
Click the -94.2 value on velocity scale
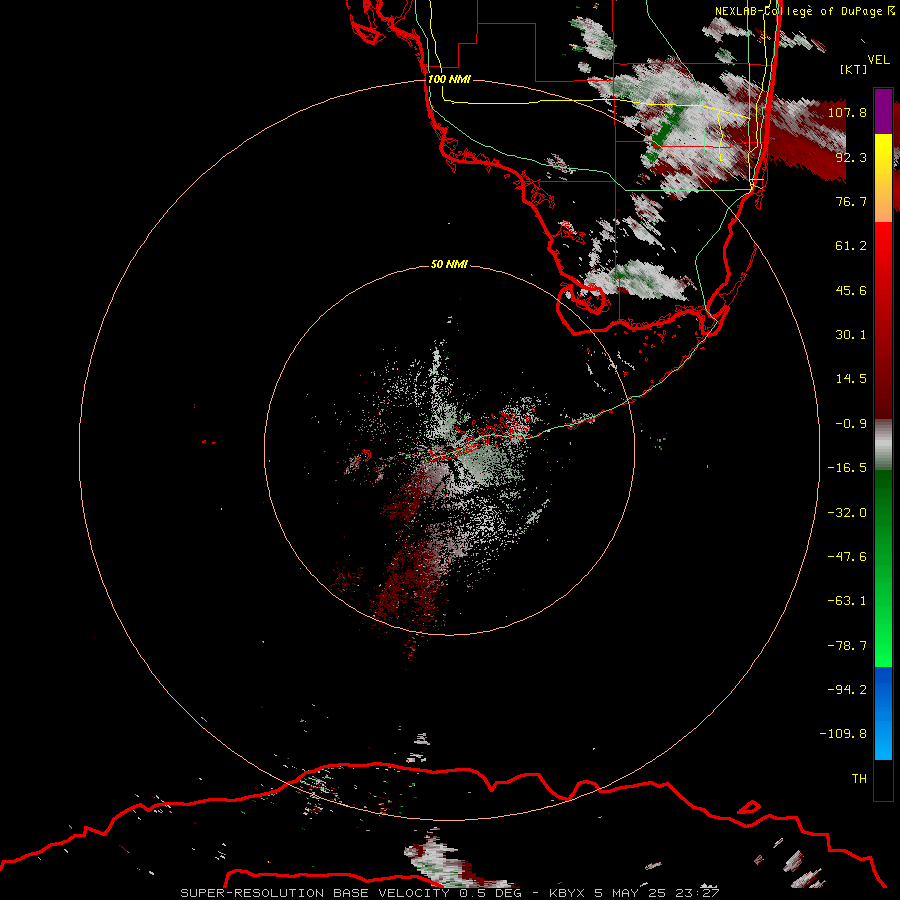click(x=847, y=689)
